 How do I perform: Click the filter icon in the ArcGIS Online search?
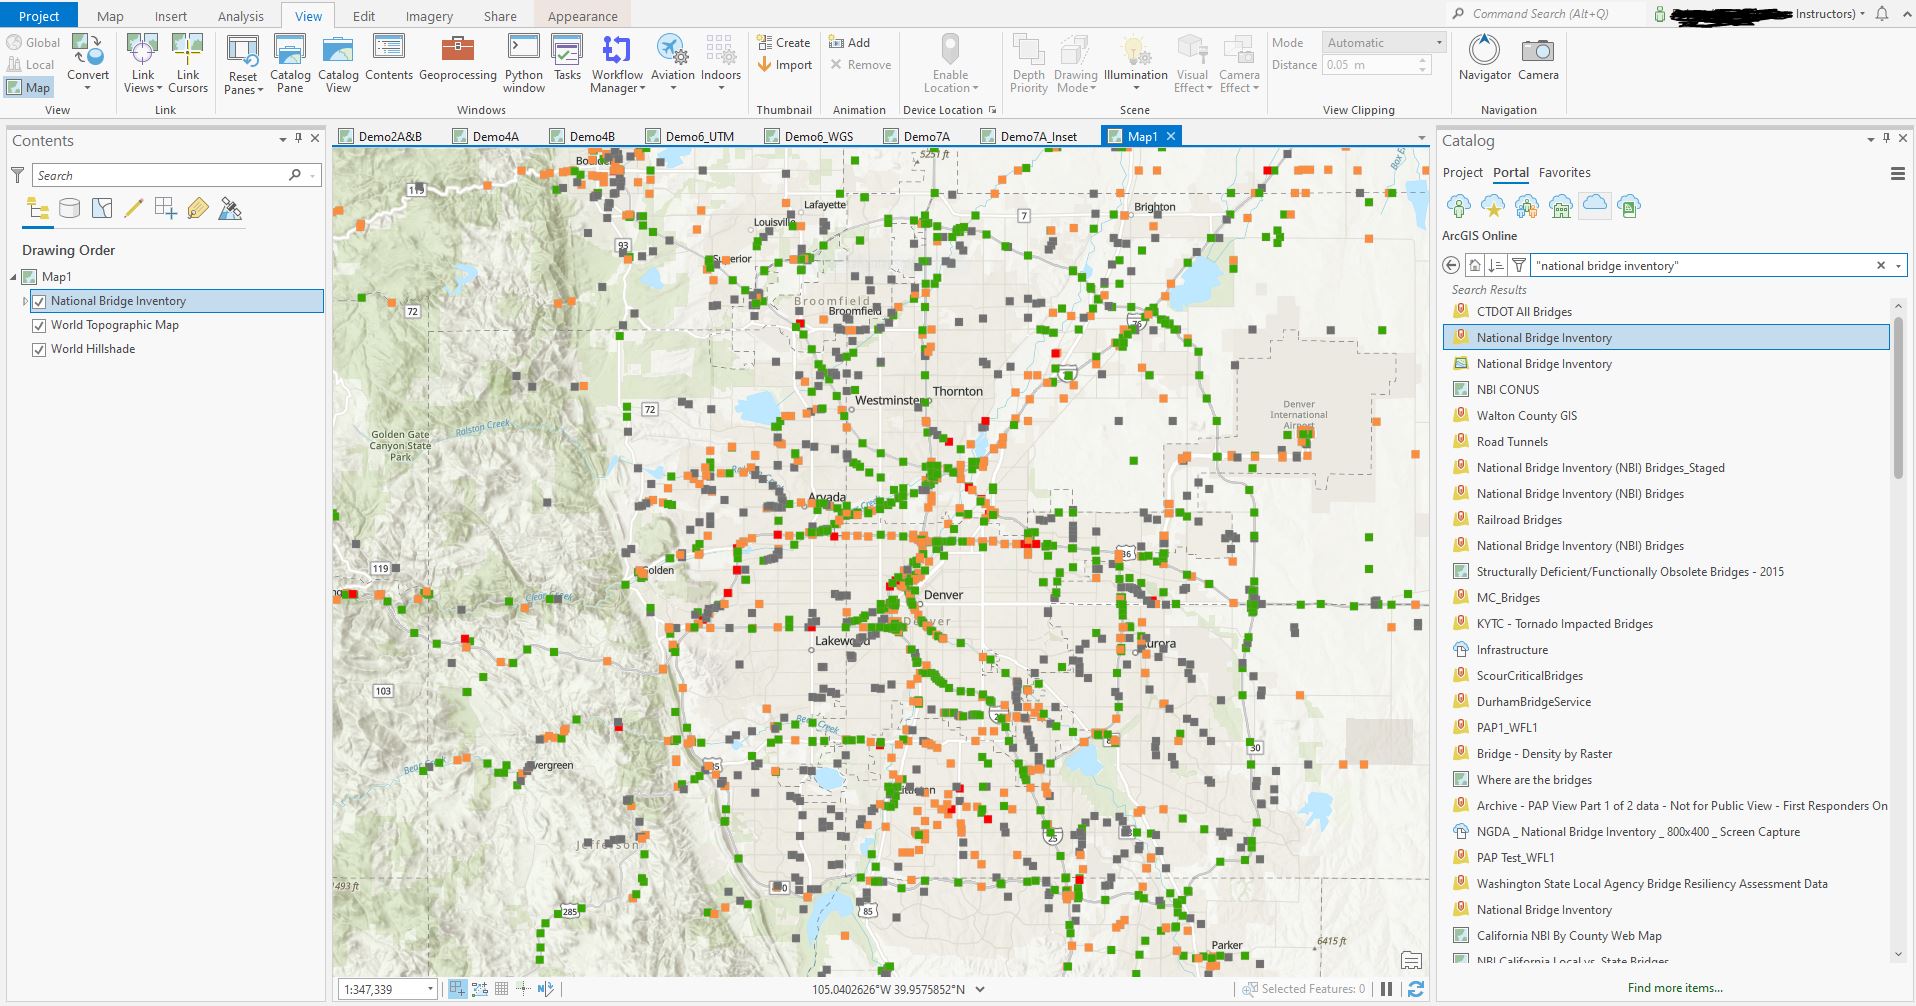click(1518, 265)
